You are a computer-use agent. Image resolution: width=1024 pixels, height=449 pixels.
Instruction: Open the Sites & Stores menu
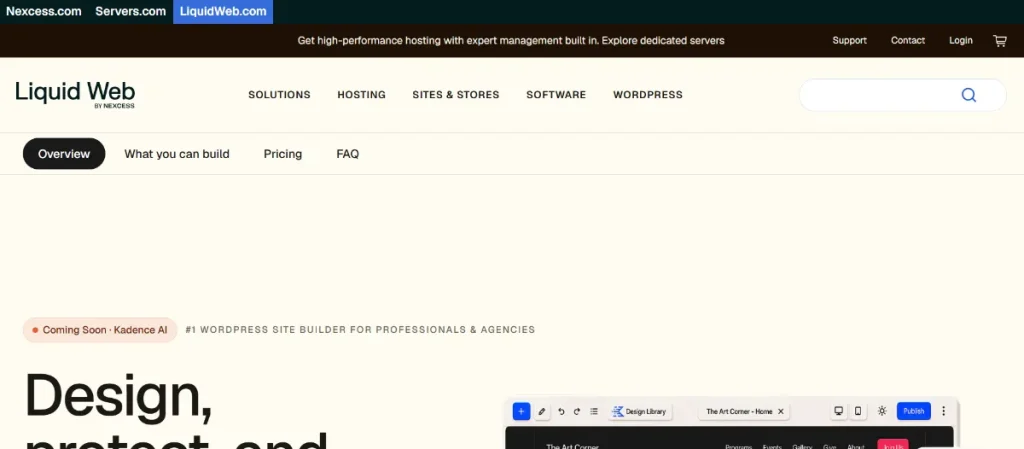pos(456,95)
